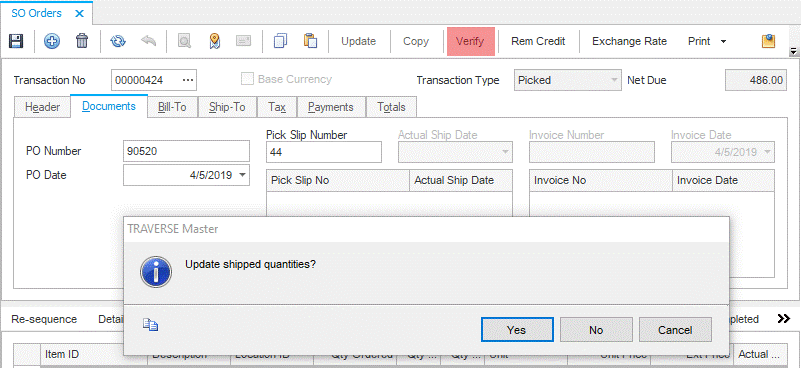This screenshot has height=368, width=801.
Task: Open the Actual Ship Date dropdown
Action: (x=506, y=152)
